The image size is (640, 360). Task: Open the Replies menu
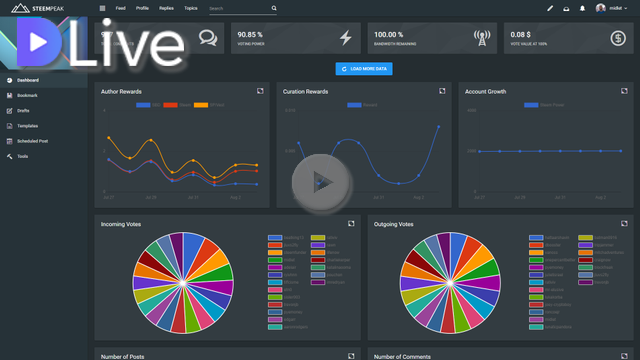click(166, 8)
